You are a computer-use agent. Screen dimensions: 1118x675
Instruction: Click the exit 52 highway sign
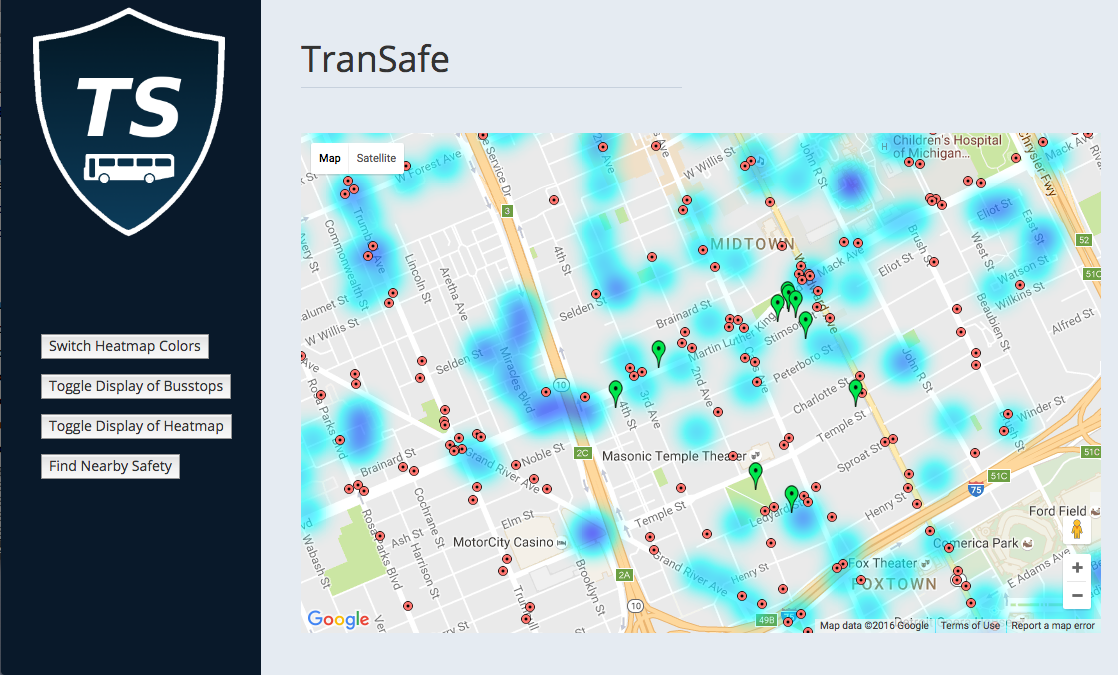point(1084,240)
